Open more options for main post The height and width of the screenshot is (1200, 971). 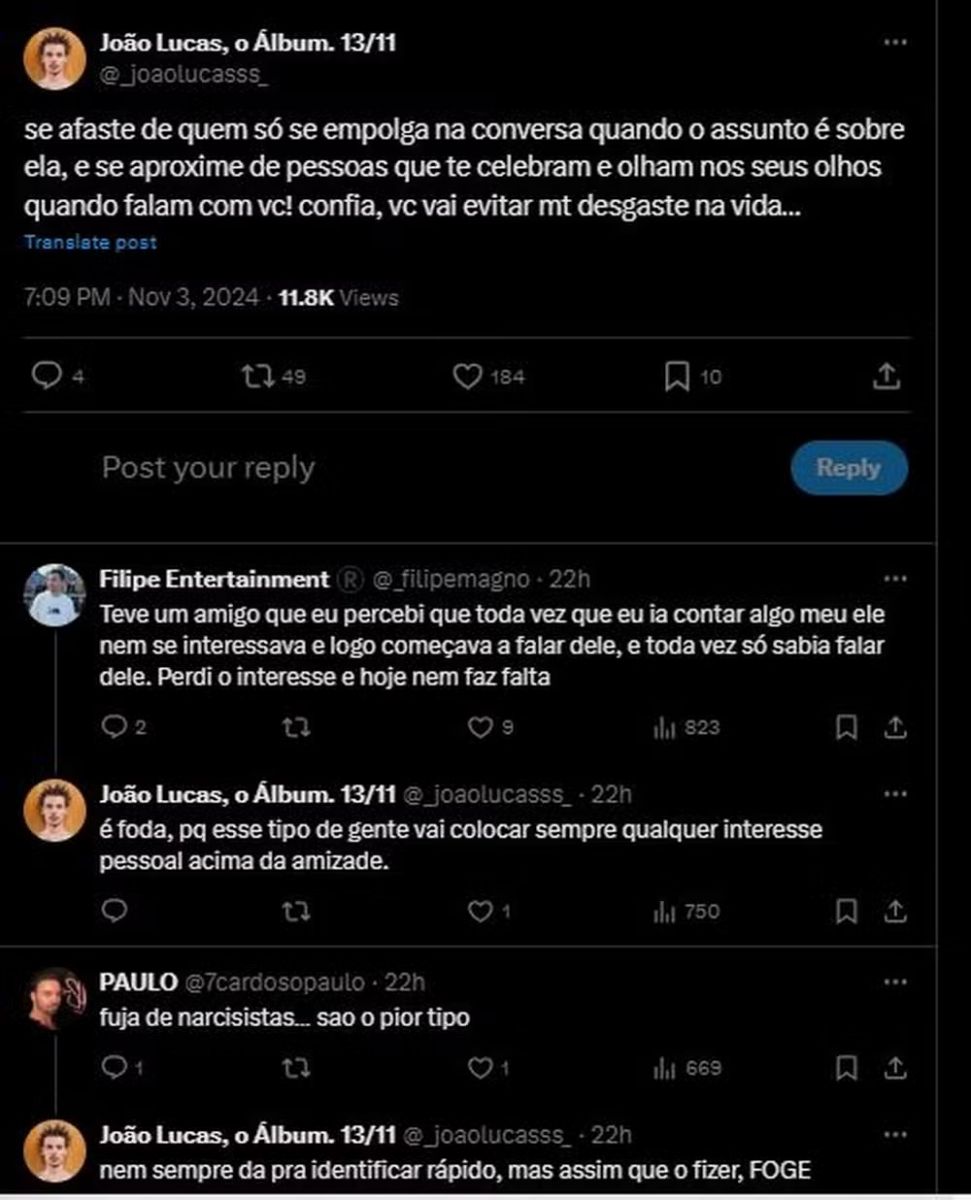pos(897,43)
